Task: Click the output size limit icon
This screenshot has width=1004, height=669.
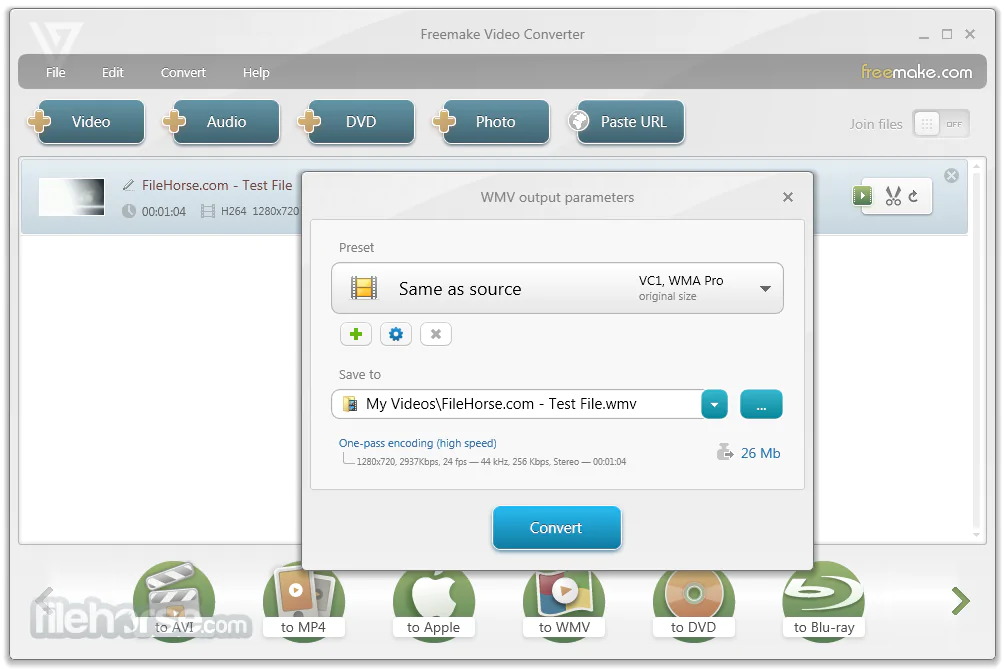Action: click(725, 452)
